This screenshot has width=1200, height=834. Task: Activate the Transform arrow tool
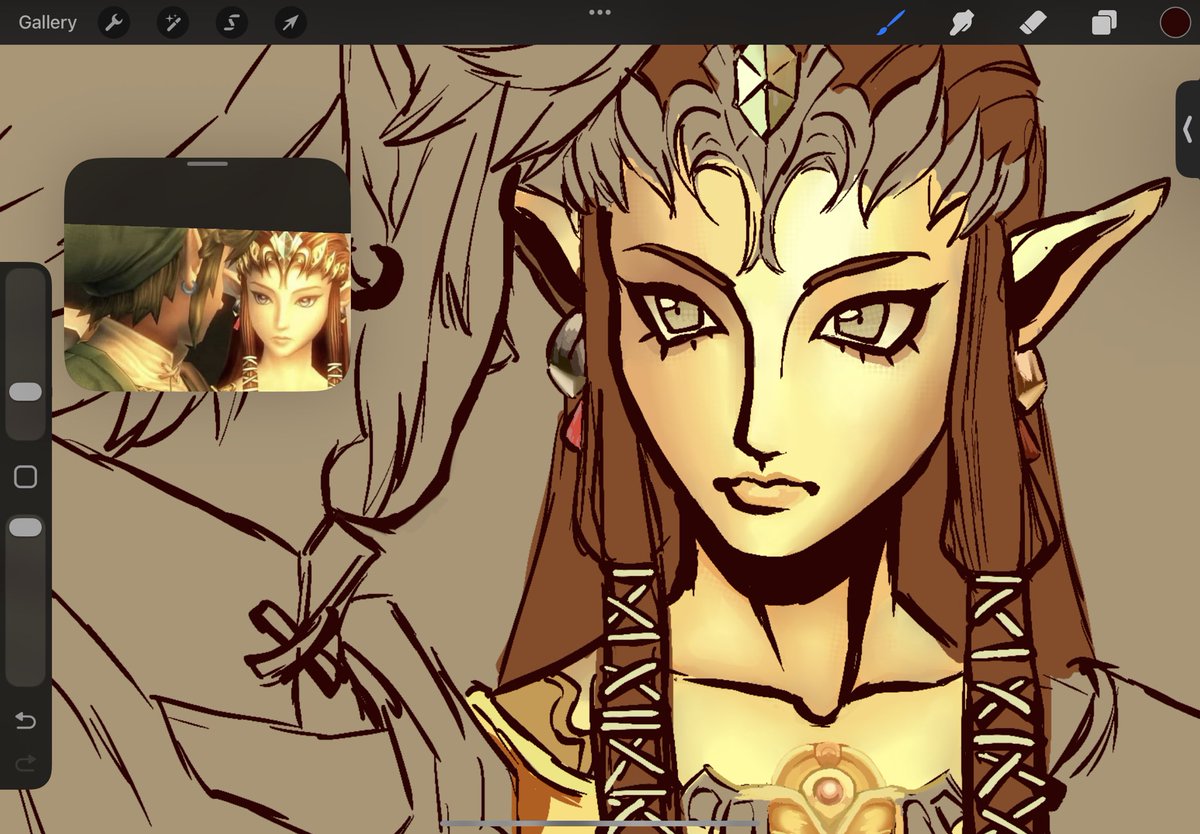click(x=290, y=22)
